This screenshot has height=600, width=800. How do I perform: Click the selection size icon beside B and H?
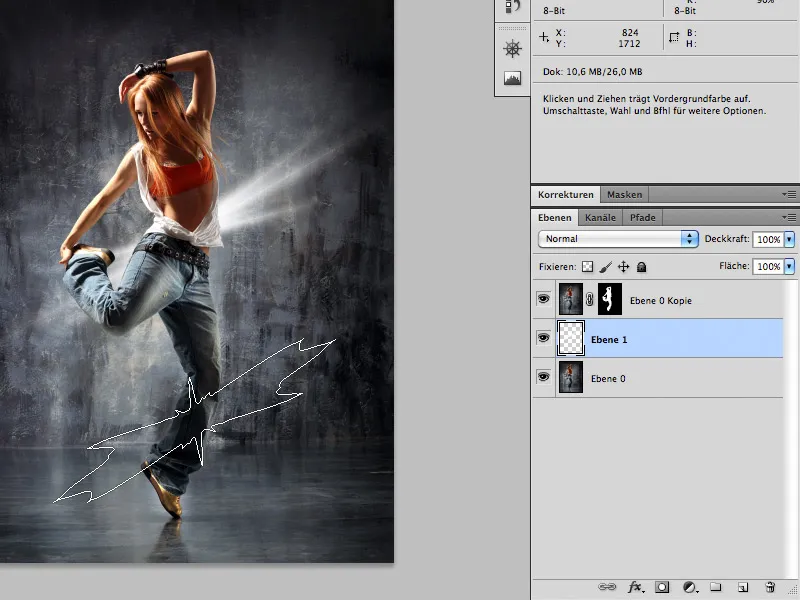point(674,37)
